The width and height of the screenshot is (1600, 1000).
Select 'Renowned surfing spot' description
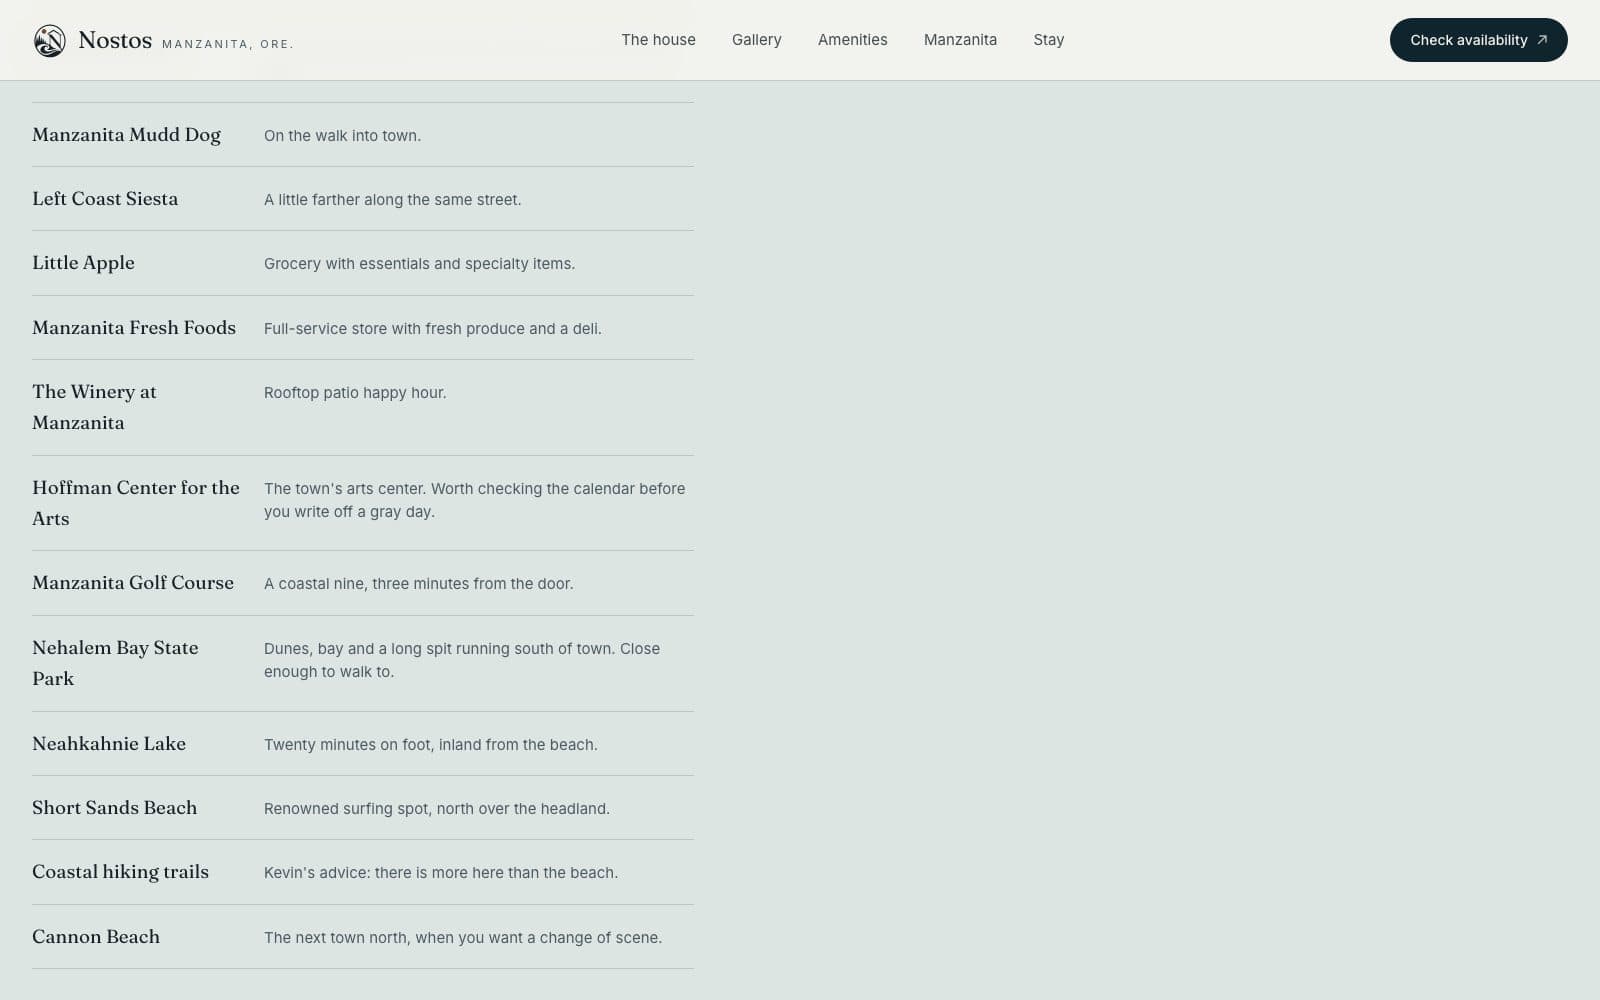436,809
